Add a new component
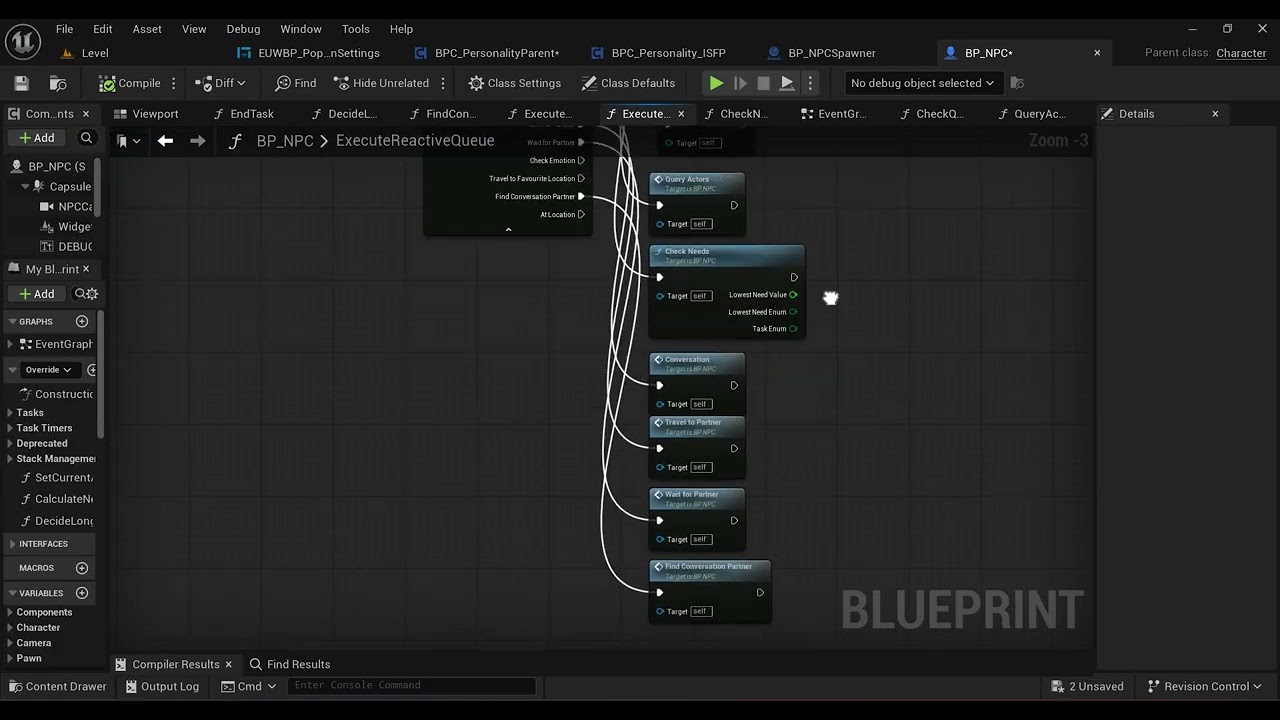This screenshot has width=1280, height=720. pyautogui.click(x=37, y=138)
